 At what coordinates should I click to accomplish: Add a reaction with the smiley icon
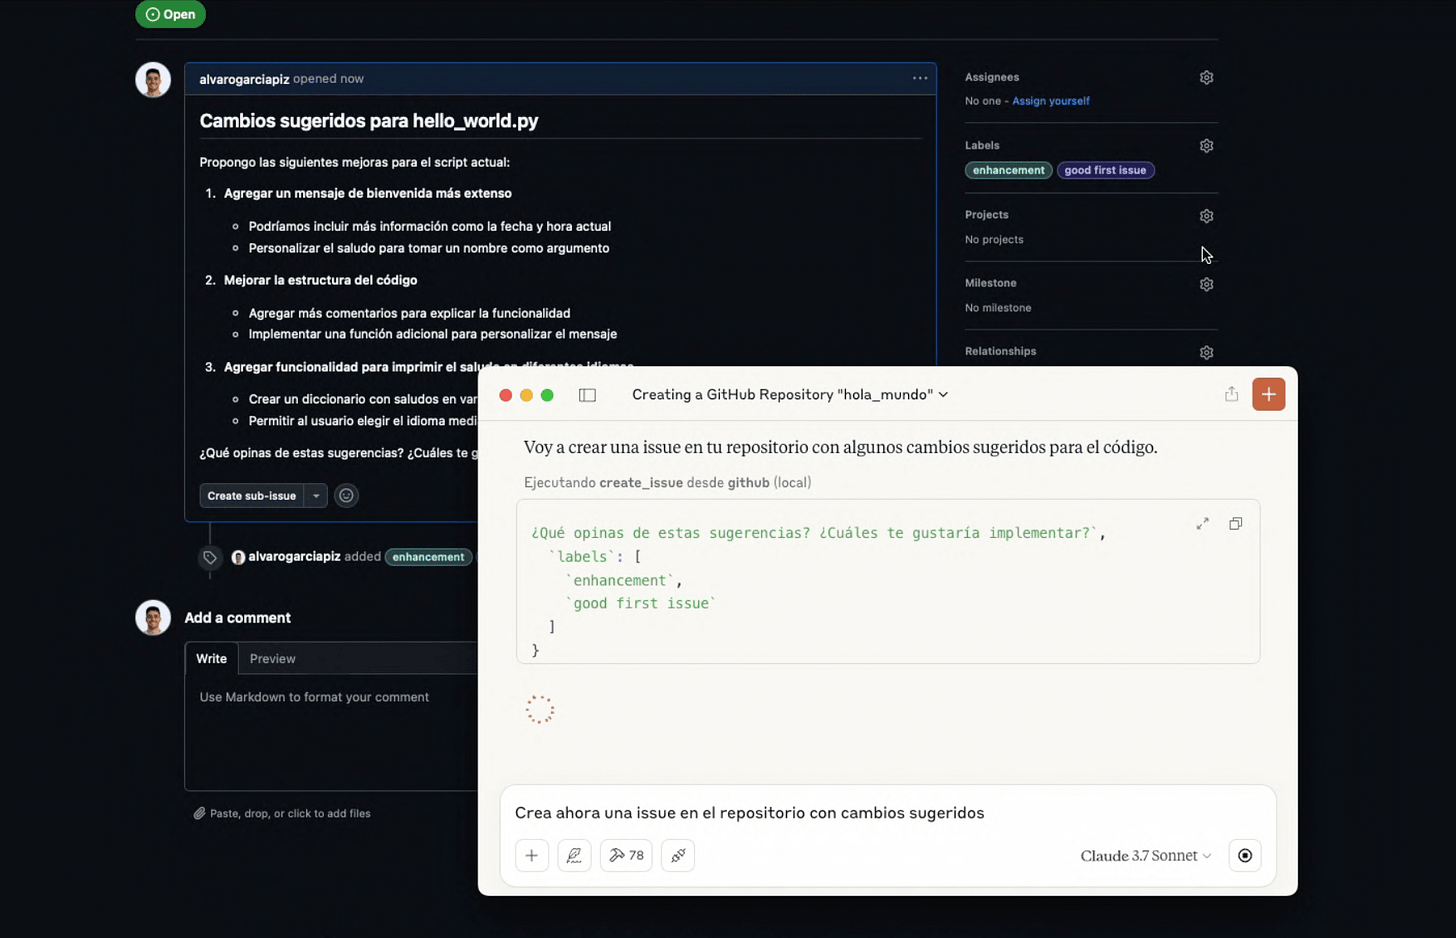pos(346,495)
